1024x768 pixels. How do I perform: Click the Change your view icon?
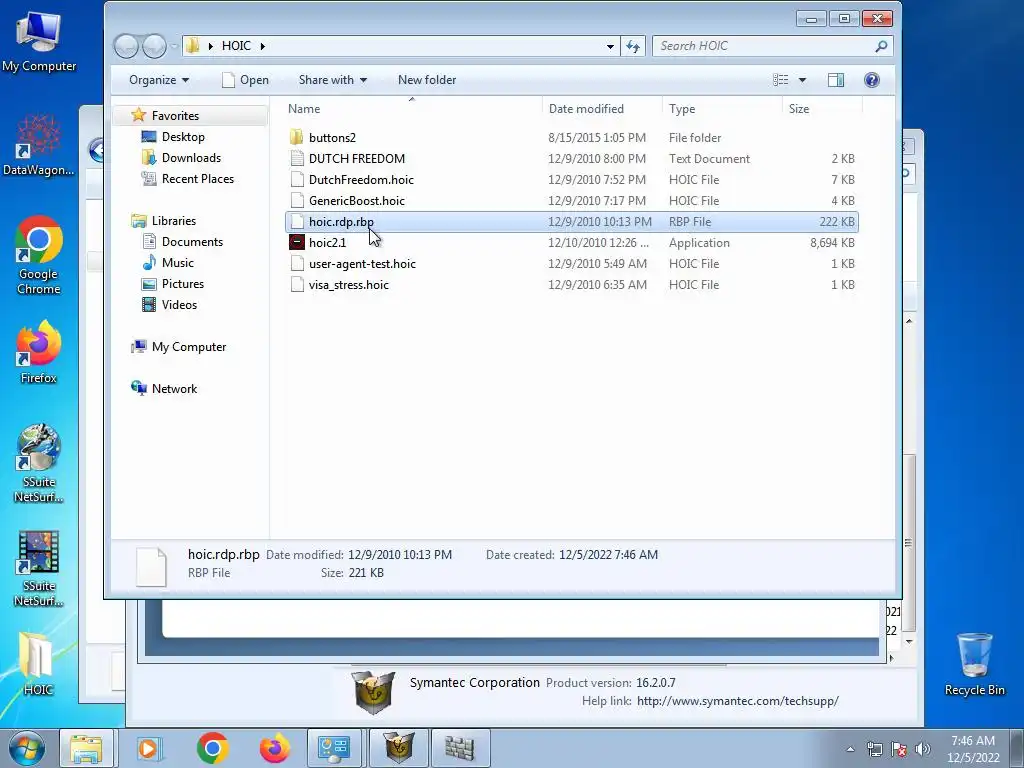[780, 80]
